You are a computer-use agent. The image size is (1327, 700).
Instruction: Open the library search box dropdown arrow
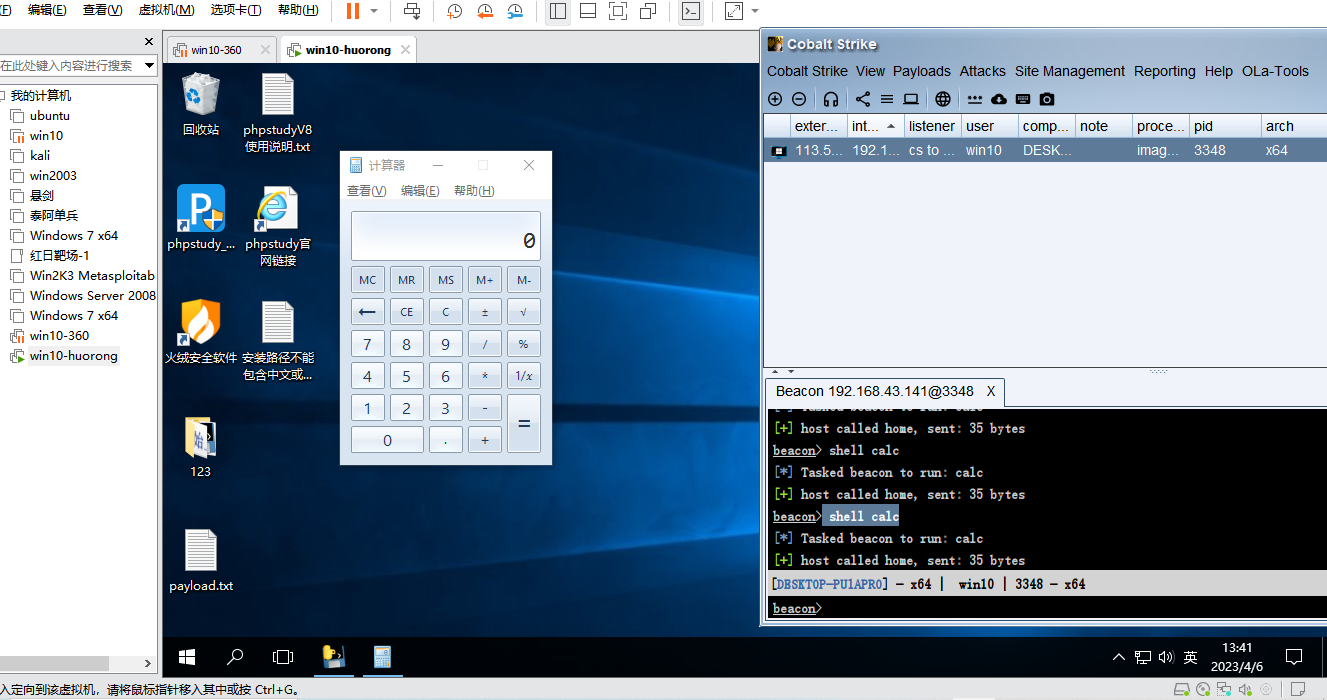click(149, 66)
